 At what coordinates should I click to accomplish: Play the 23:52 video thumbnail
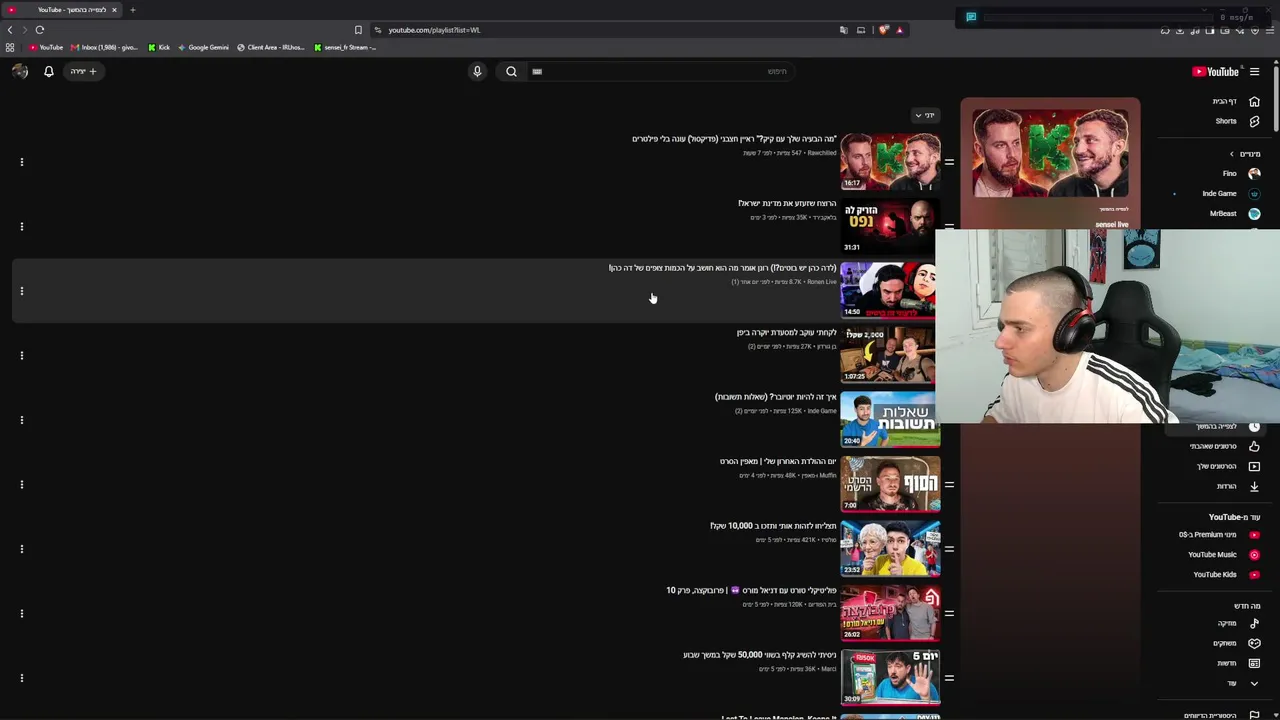[890, 549]
